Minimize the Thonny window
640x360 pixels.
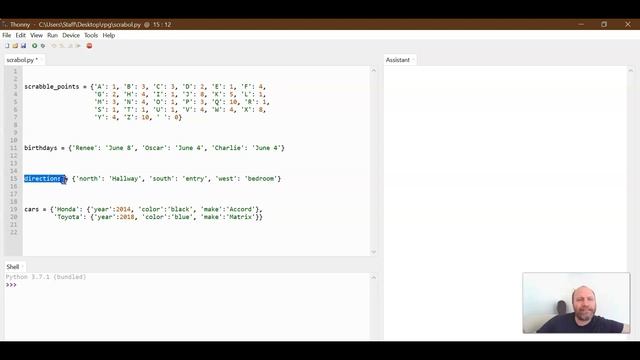pyautogui.click(x=581, y=24)
